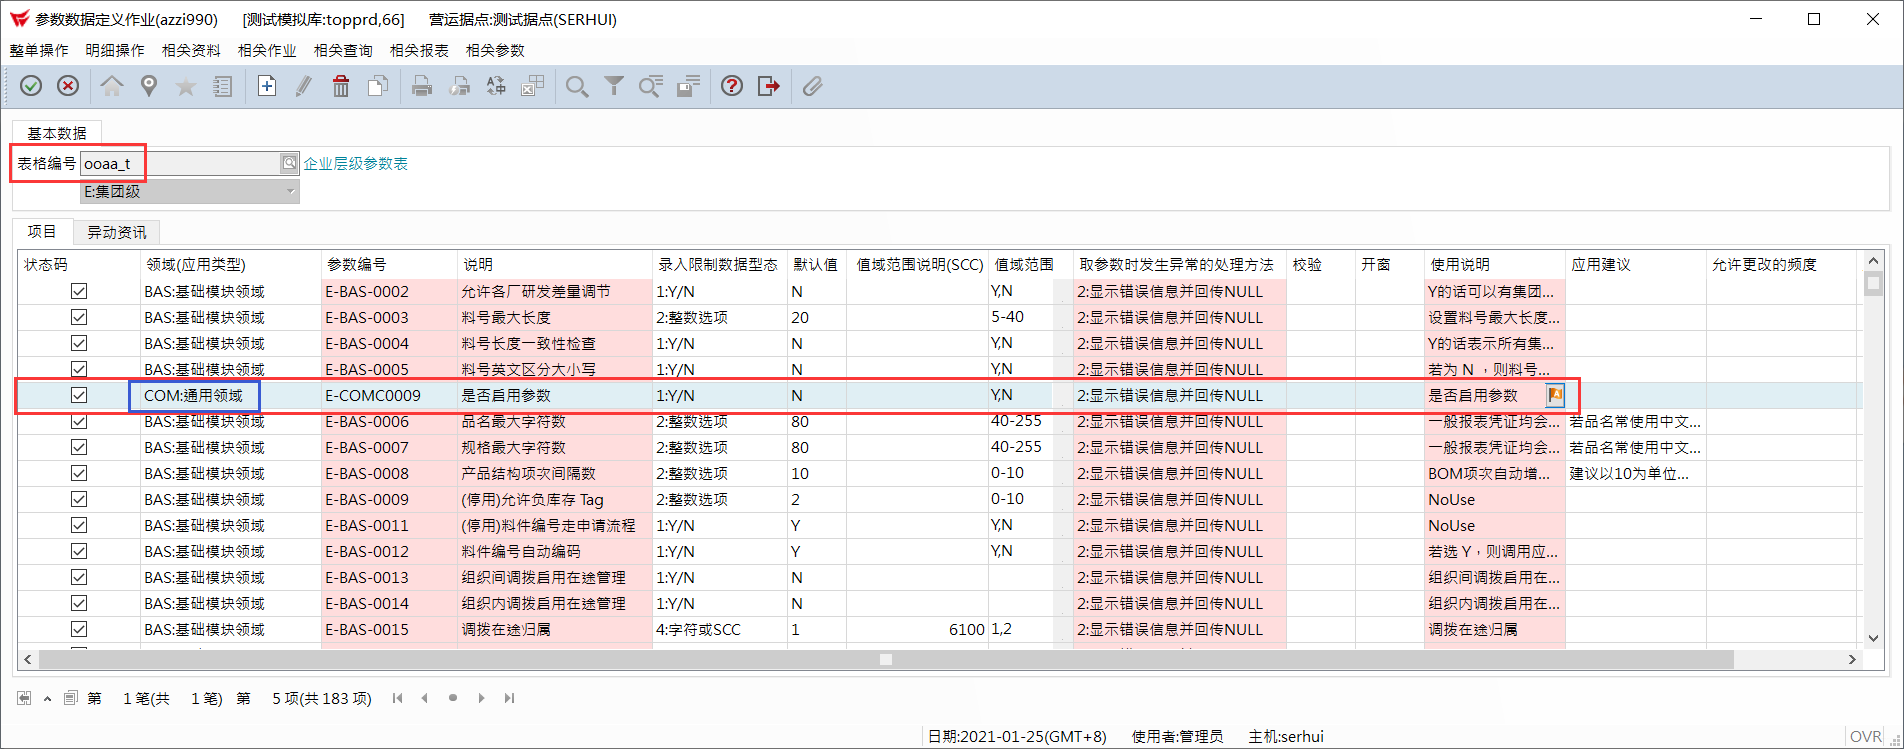
Task: Click the E-BAS-0012 parameter cell
Action: (389, 551)
